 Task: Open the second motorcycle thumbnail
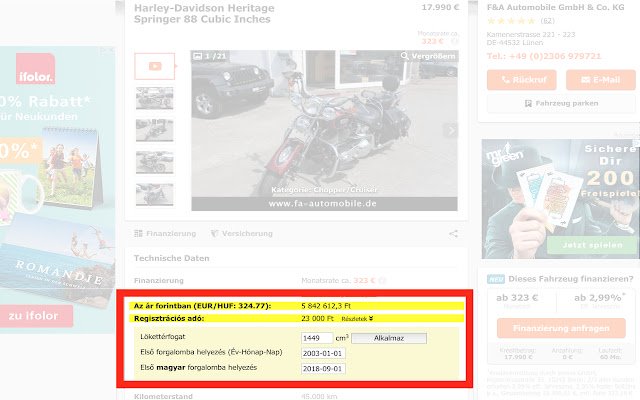point(154,98)
